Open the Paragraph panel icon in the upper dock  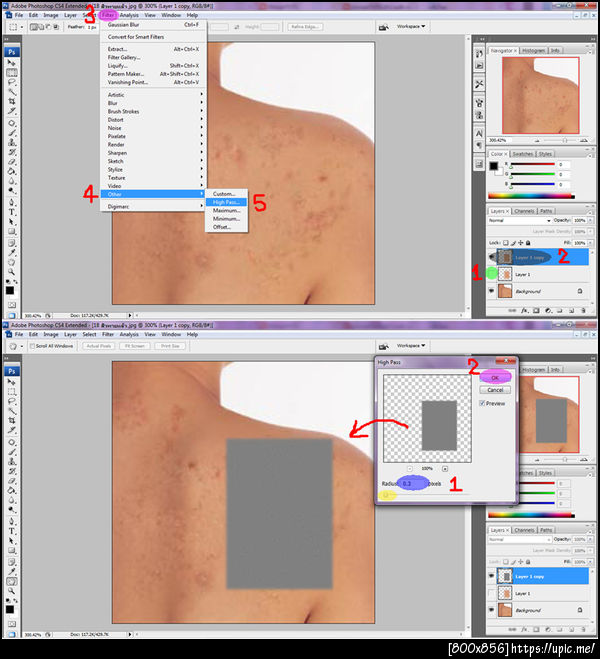pos(479,145)
